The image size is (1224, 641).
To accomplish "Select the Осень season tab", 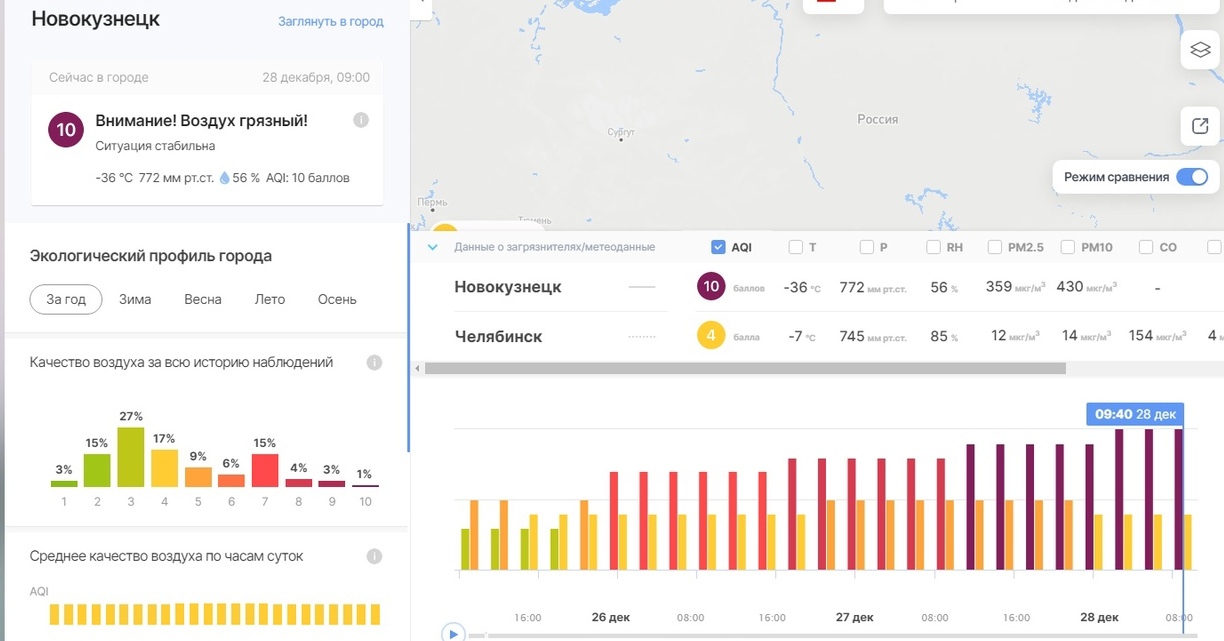I will pyautogui.click(x=337, y=298).
